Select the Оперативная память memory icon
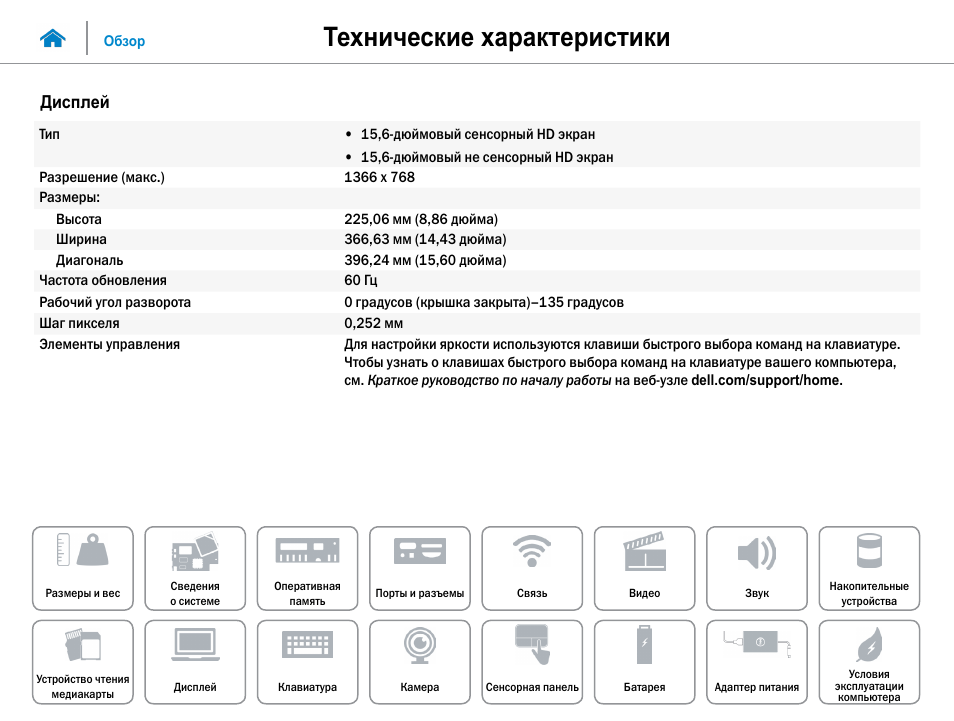The width and height of the screenshot is (954, 721). click(x=307, y=568)
